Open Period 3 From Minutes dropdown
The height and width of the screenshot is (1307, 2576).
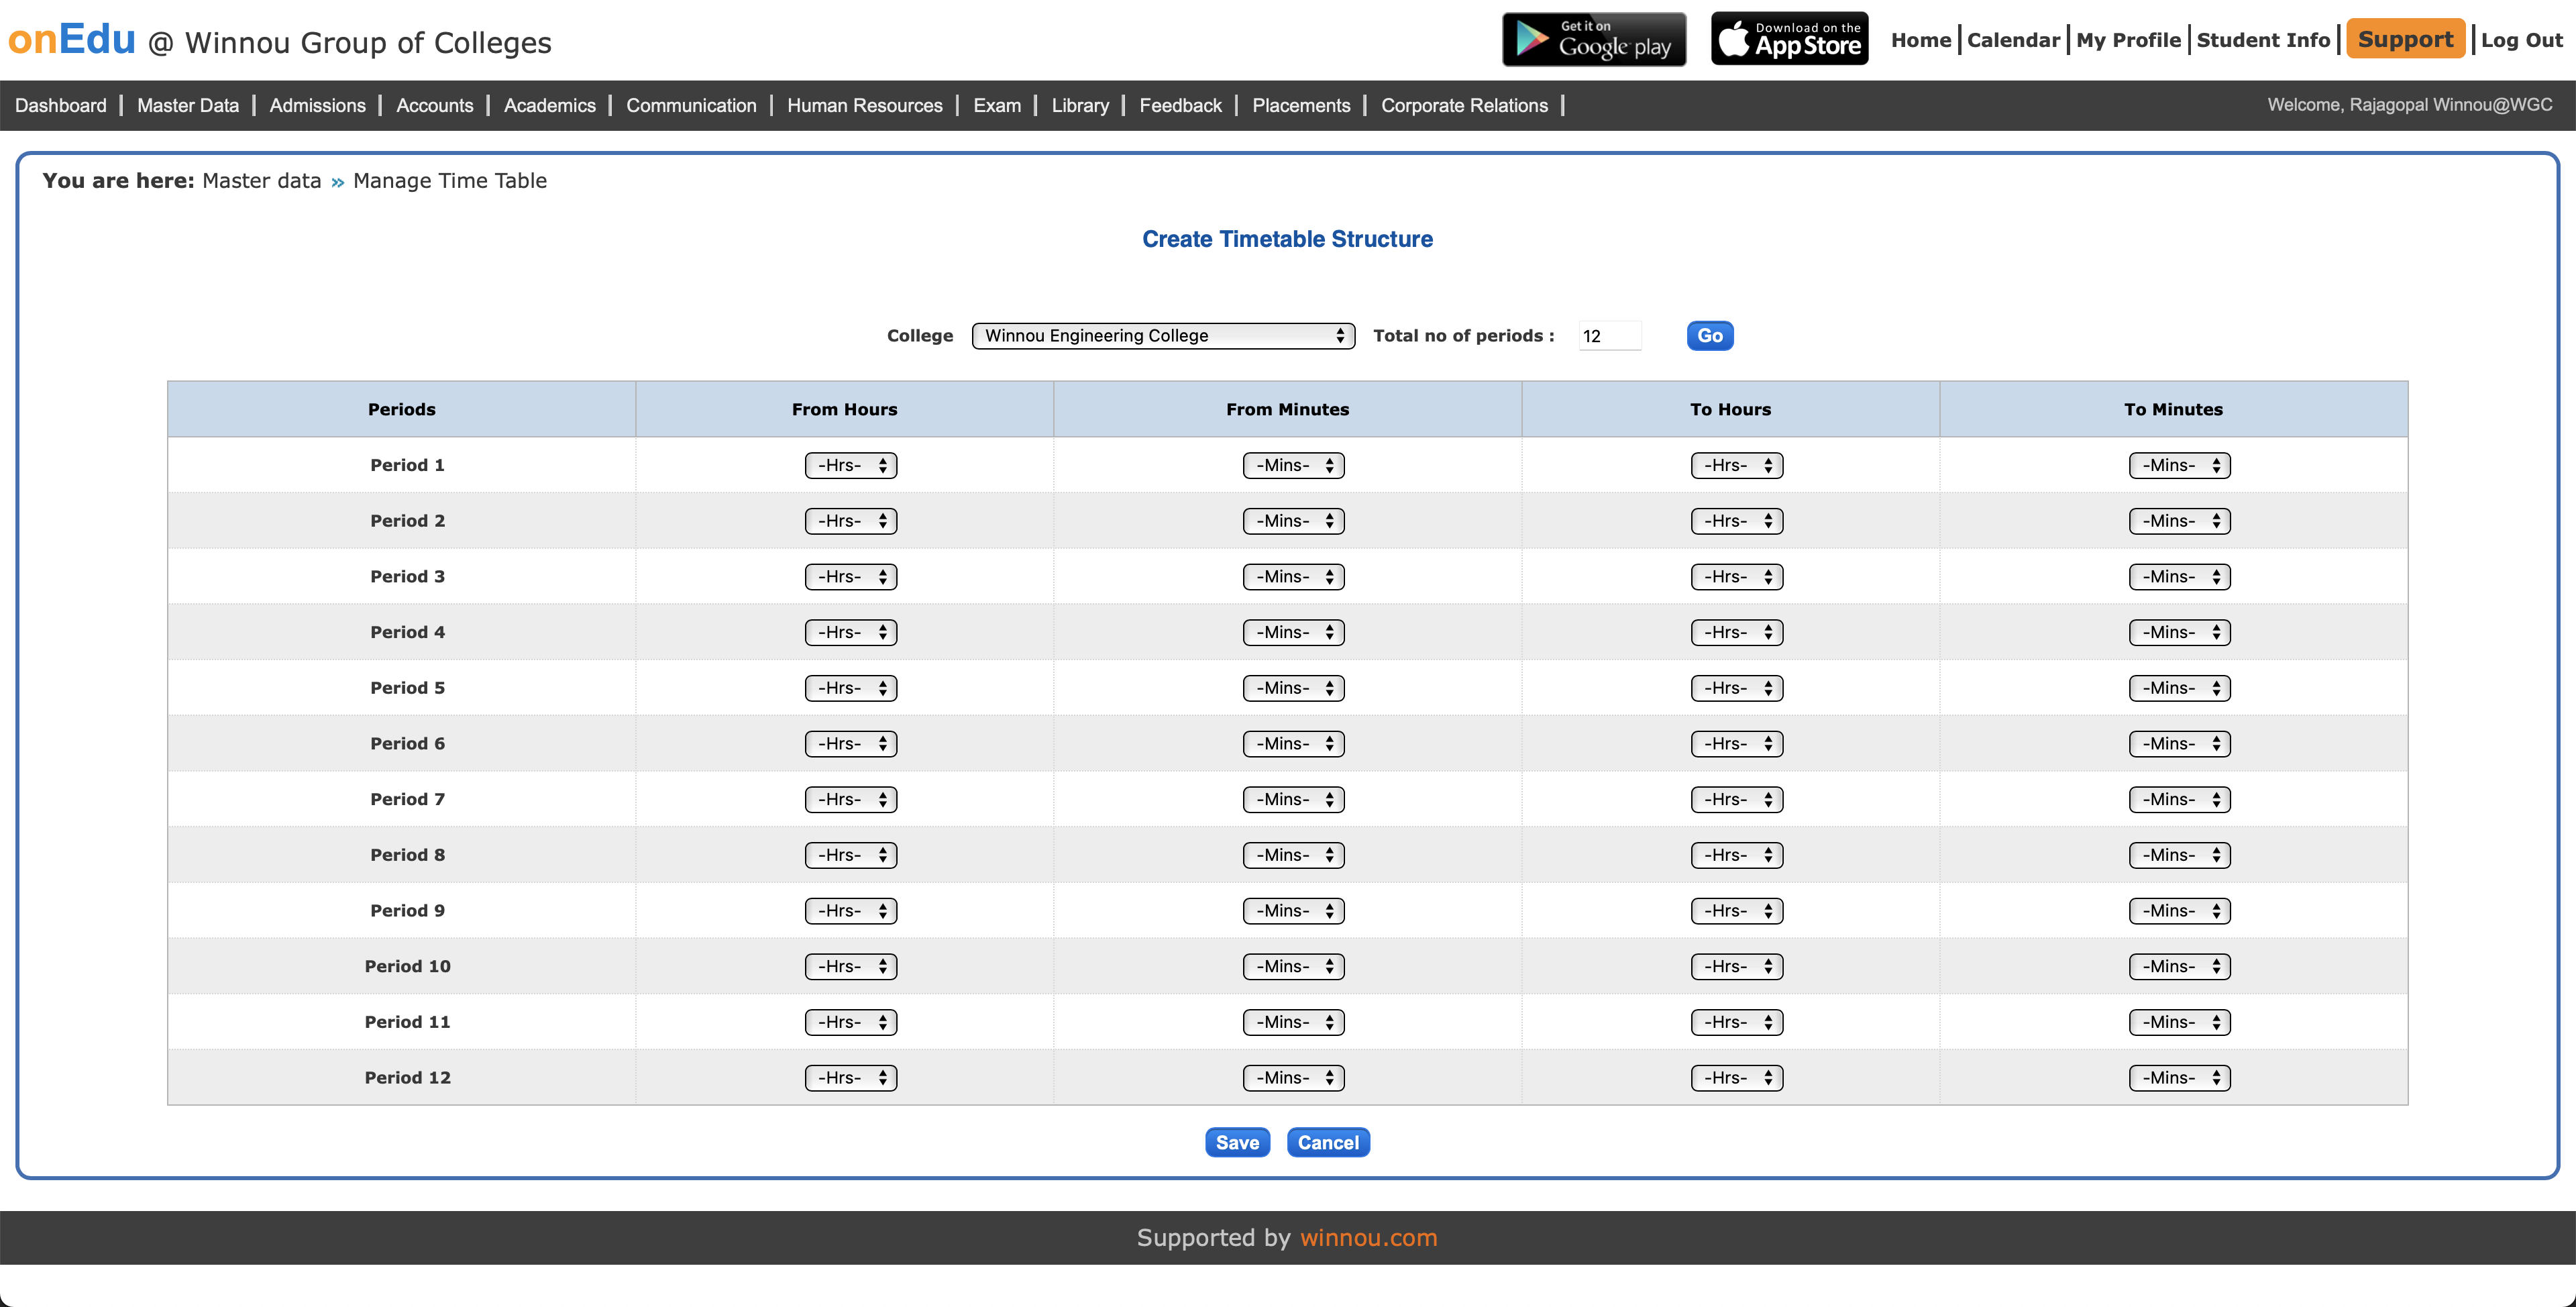click(1293, 577)
